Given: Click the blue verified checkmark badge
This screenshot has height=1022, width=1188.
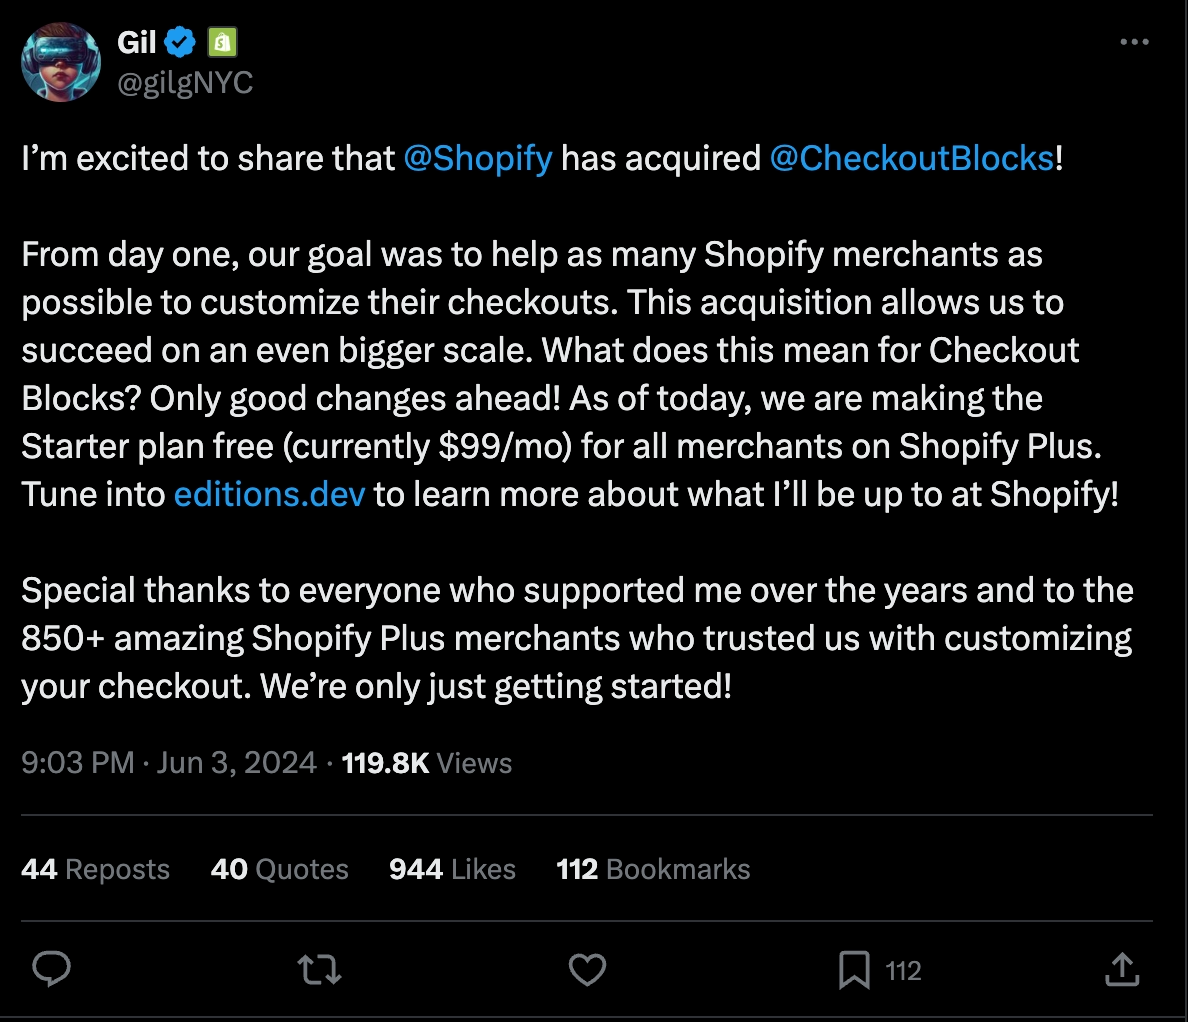Looking at the screenshot, I should 180,42.
